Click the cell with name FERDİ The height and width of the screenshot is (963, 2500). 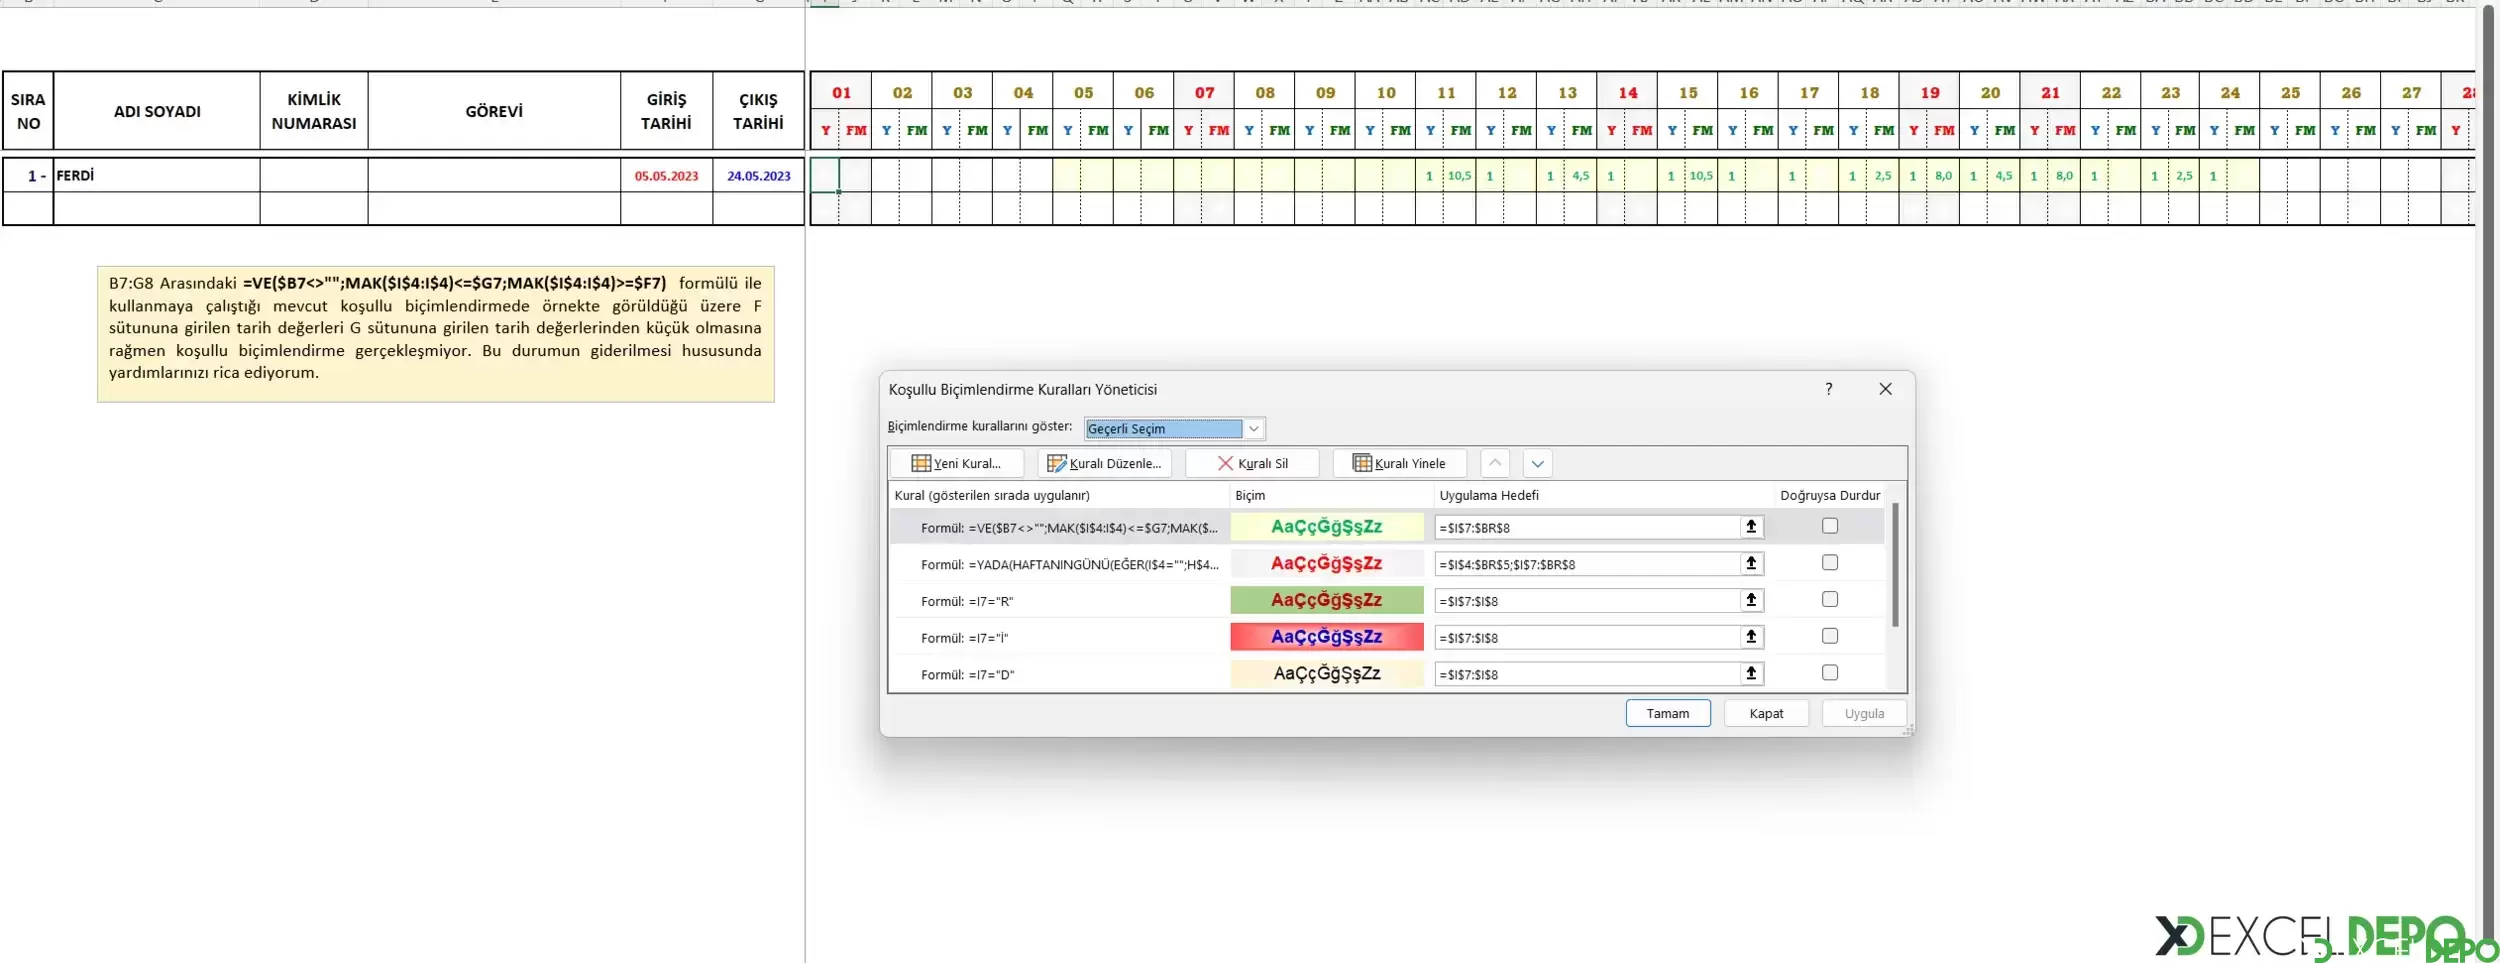click(x=157, y=175)
